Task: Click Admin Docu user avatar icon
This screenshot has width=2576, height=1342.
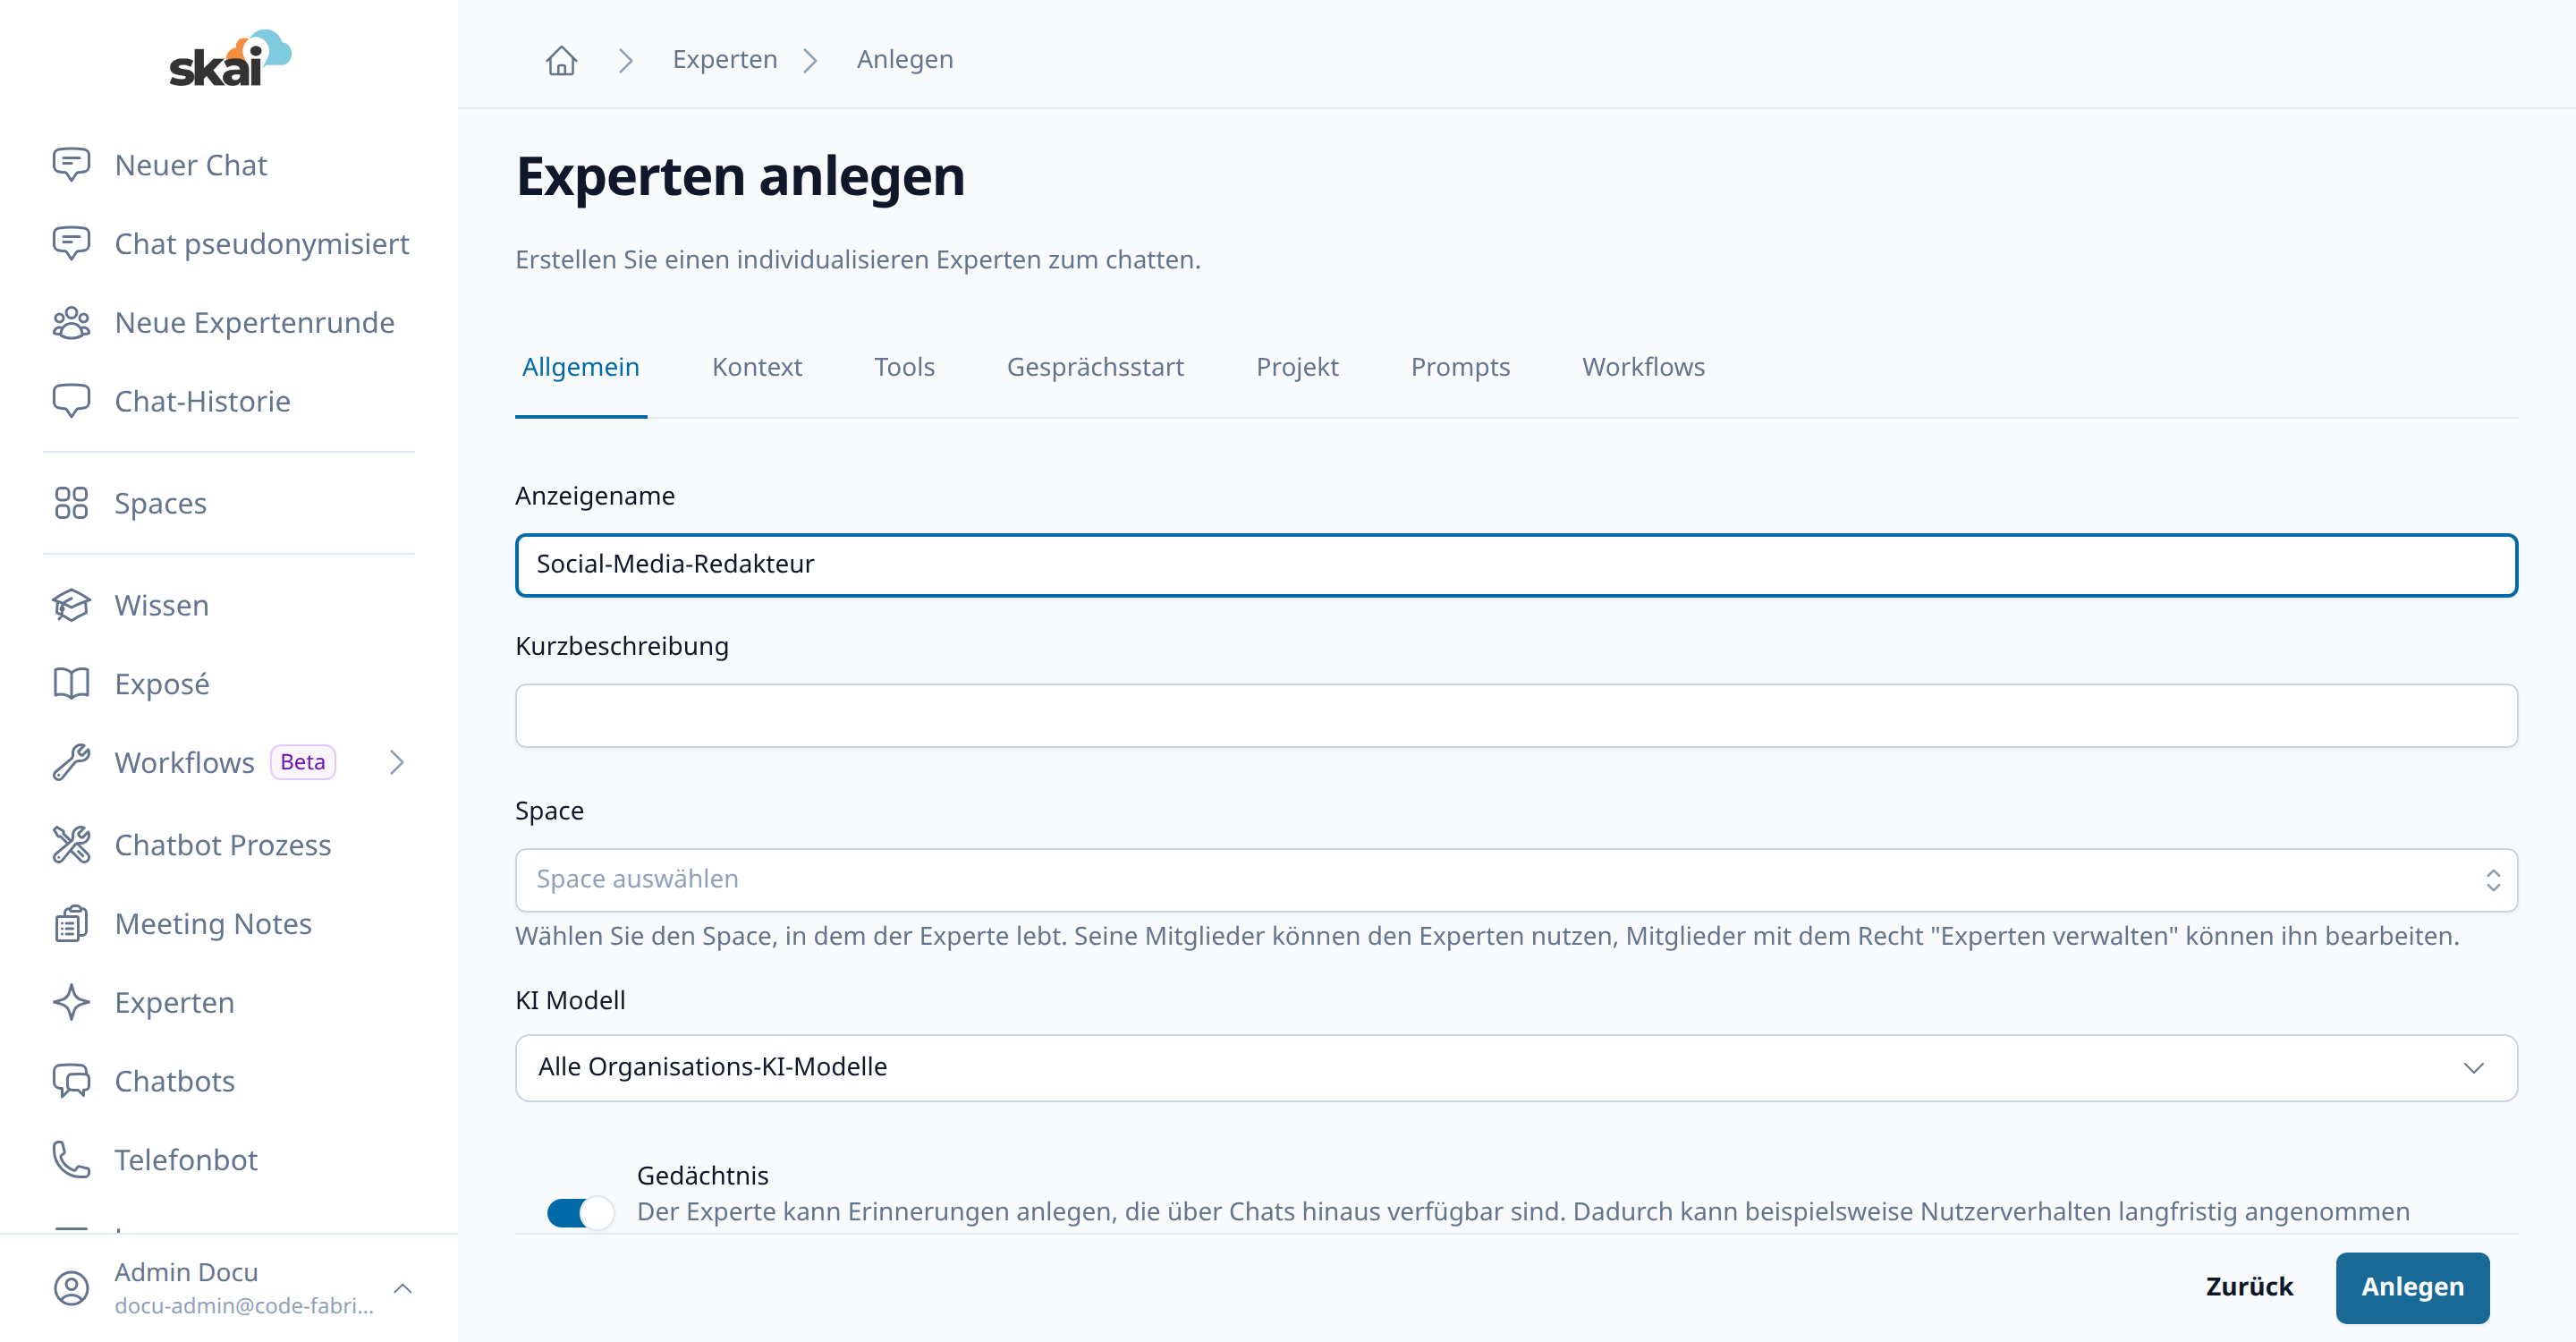Action: click(71, 1288)
